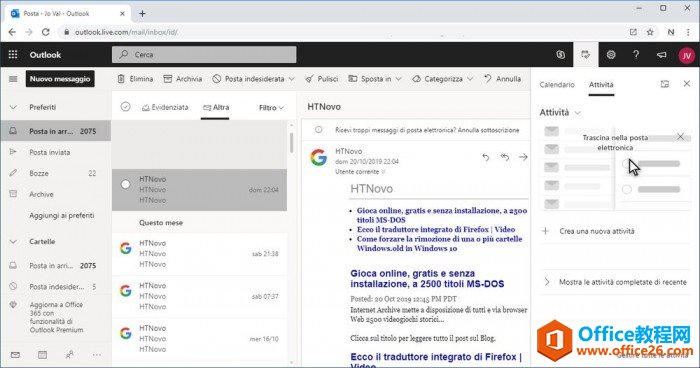Open the JV account avatar

click(686, 55)
